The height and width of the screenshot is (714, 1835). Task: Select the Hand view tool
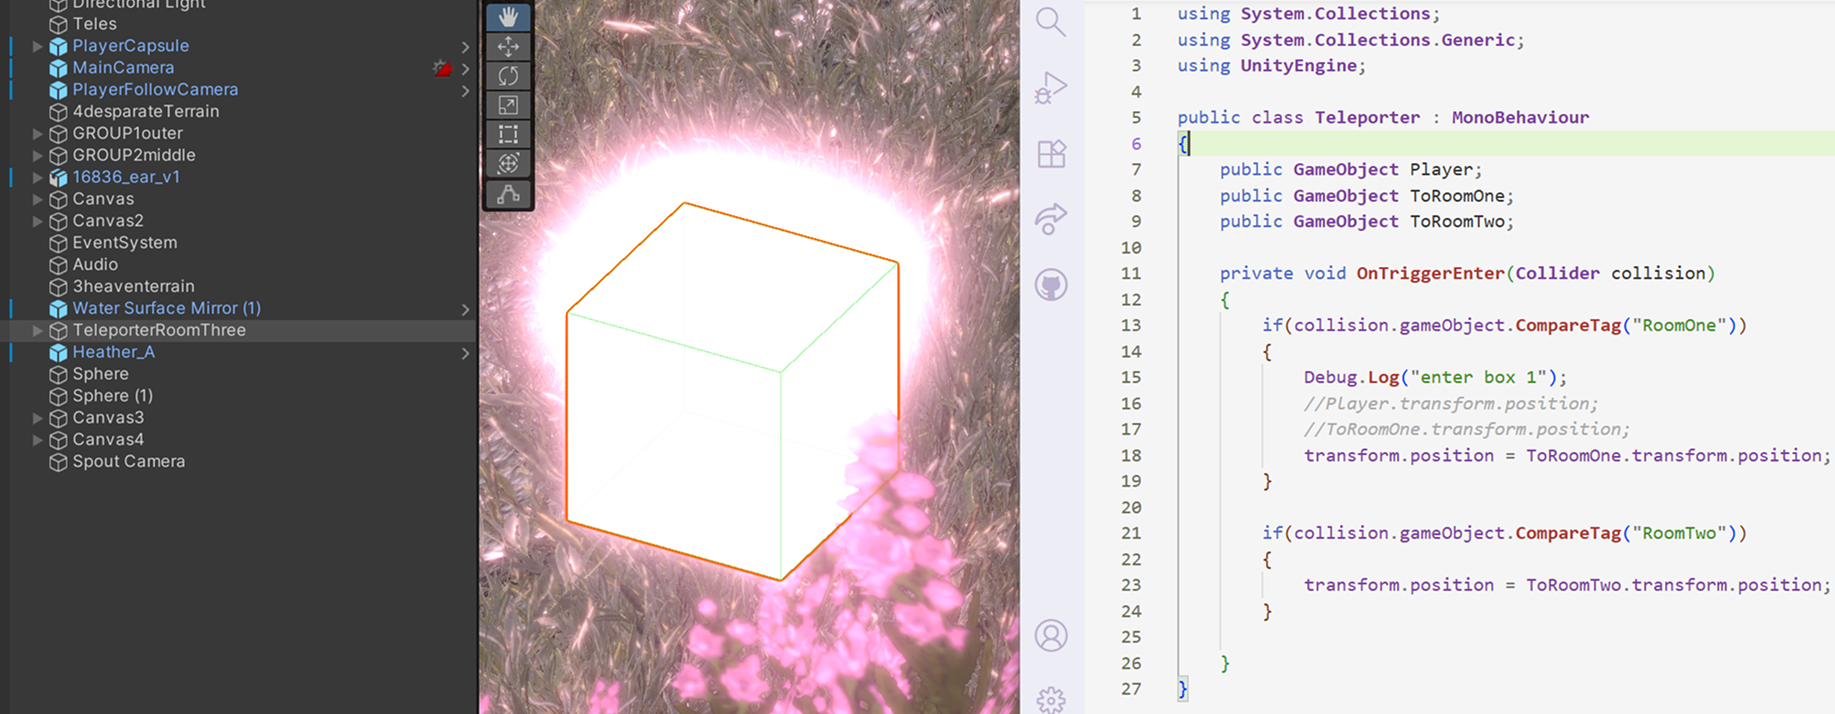(x=508, y=17)
